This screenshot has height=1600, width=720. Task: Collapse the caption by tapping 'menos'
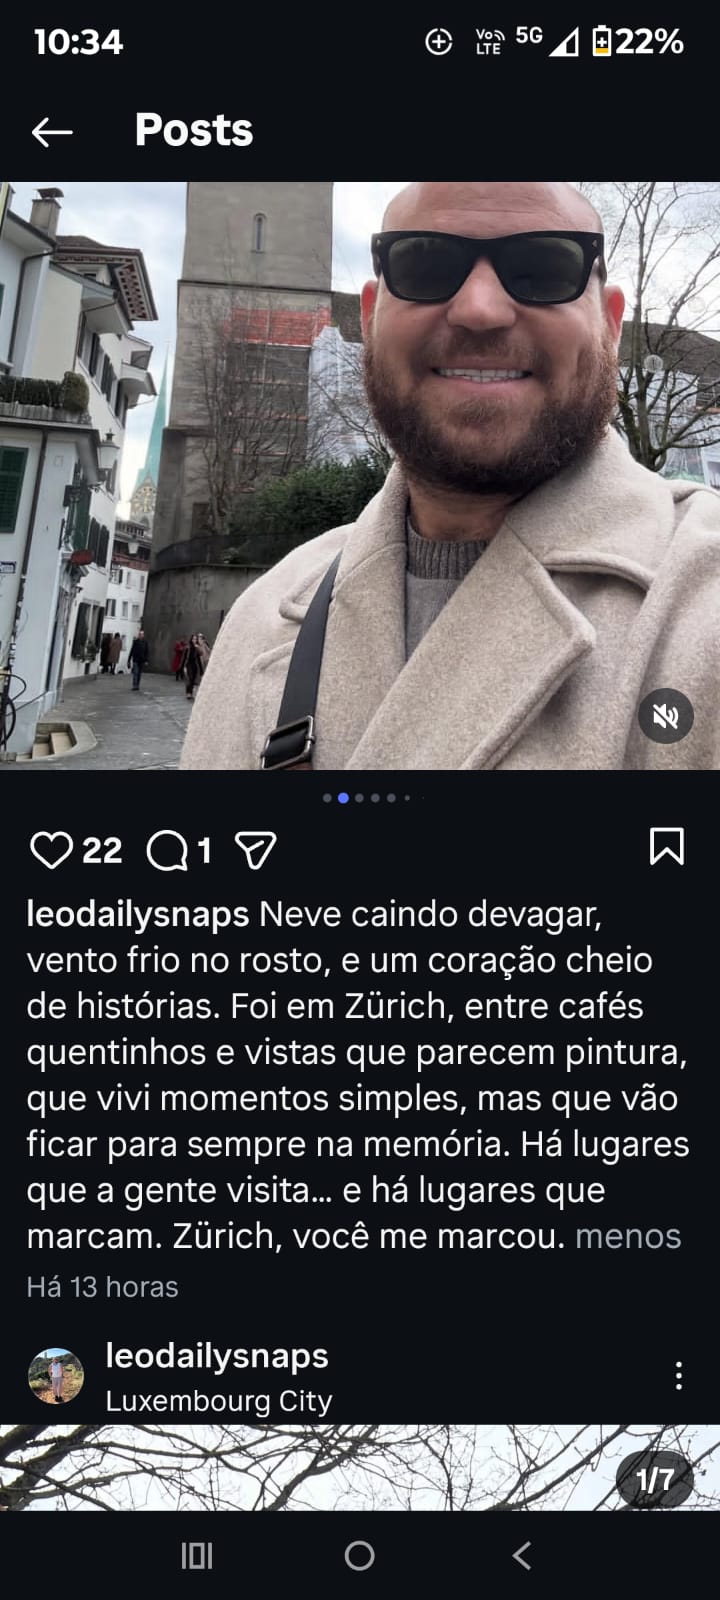[628, 1236]
